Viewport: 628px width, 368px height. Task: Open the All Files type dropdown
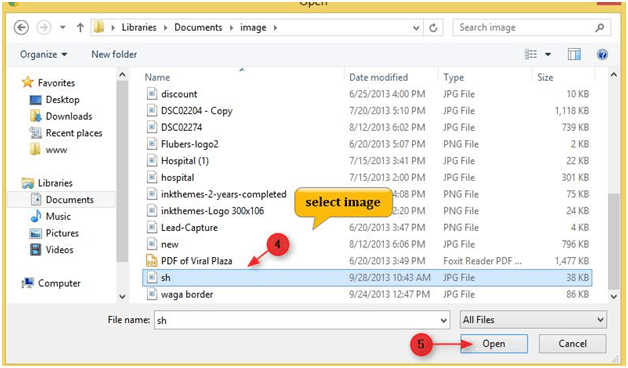pos(533,320)
